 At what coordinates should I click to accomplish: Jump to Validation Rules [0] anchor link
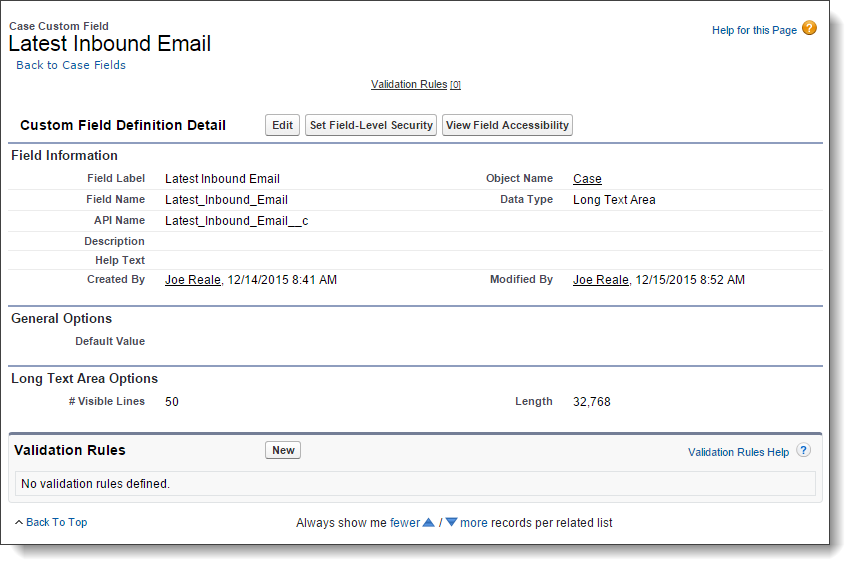pos(416,85)
